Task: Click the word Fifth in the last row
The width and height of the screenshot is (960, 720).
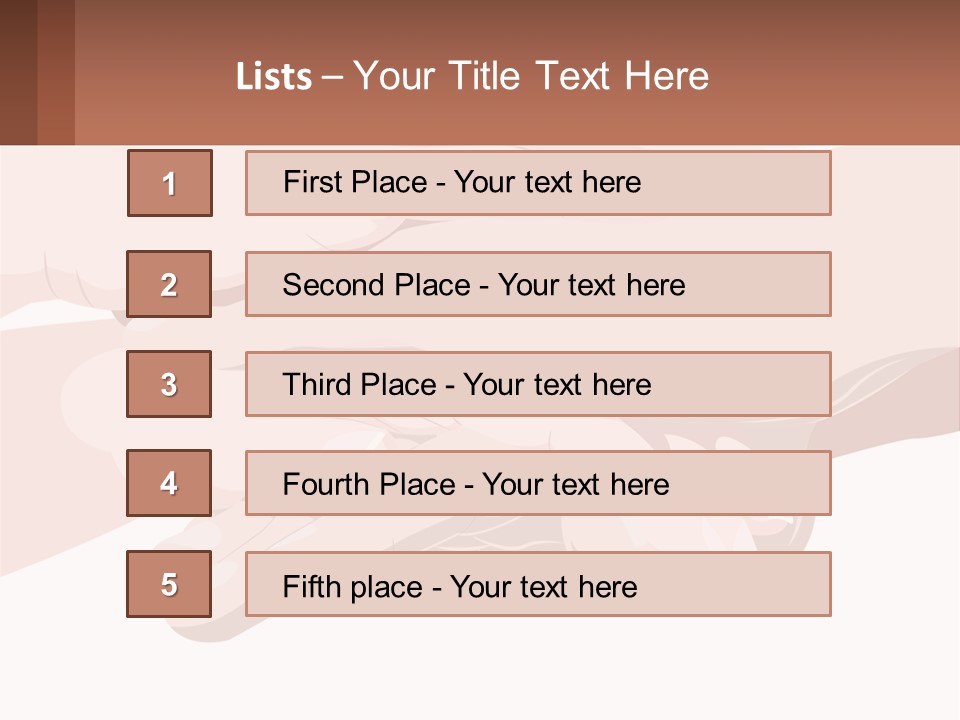Action: 311,586
